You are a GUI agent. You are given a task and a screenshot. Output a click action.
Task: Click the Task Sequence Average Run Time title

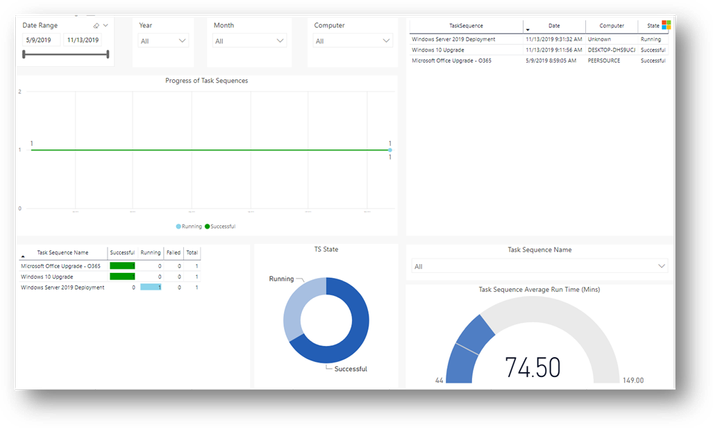click(539, 289)
